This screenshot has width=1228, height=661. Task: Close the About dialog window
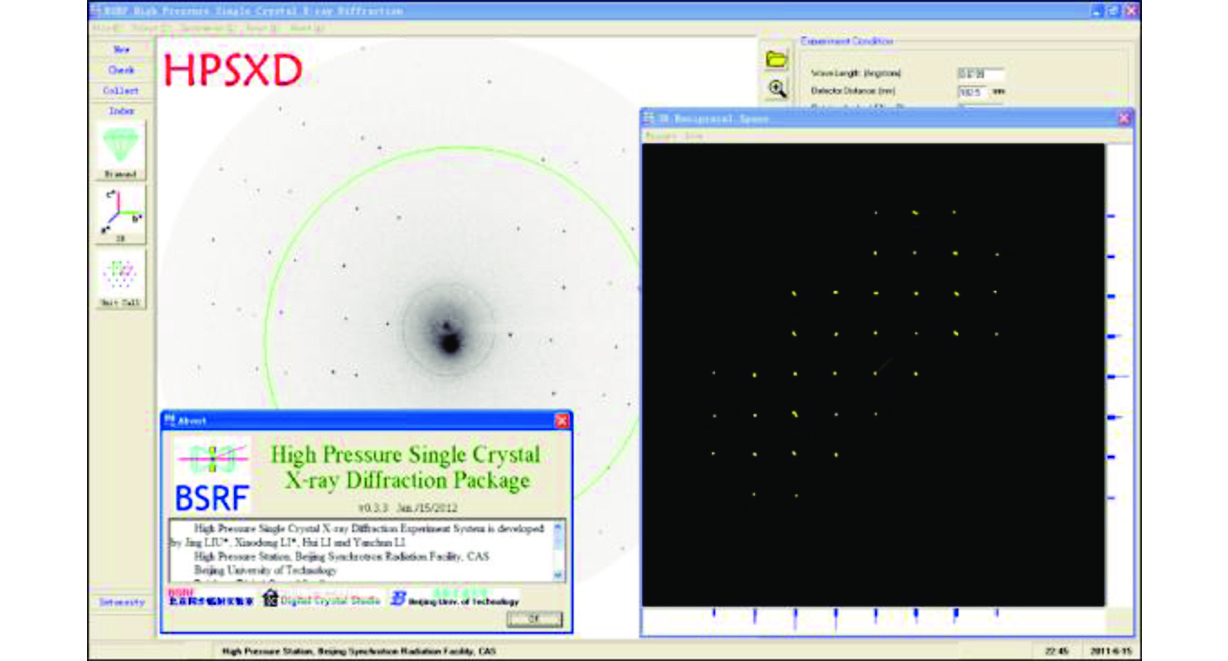[x=561, y=421]
